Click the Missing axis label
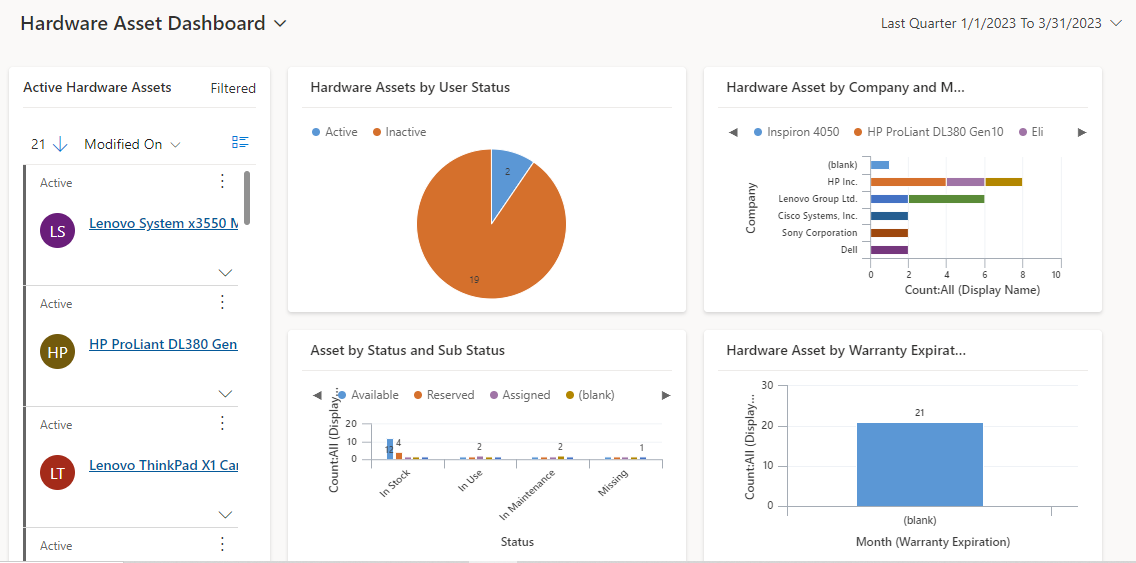Viewport: 1136px width, 563px height. (613, 484)
